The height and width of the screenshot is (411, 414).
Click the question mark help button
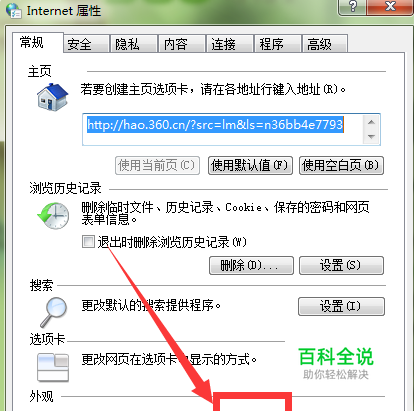(x=352, y=7)
